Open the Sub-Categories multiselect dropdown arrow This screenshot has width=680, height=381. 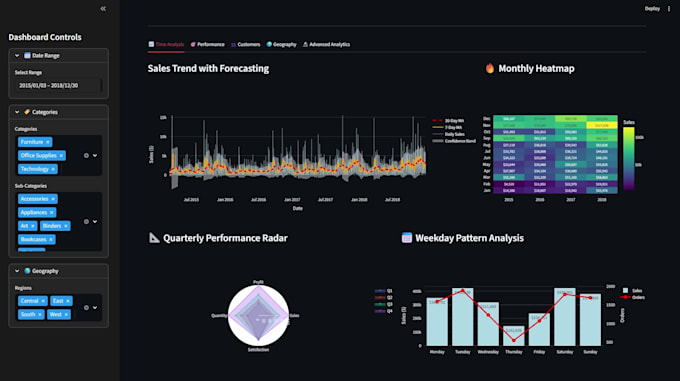click(x=95, y=221)
